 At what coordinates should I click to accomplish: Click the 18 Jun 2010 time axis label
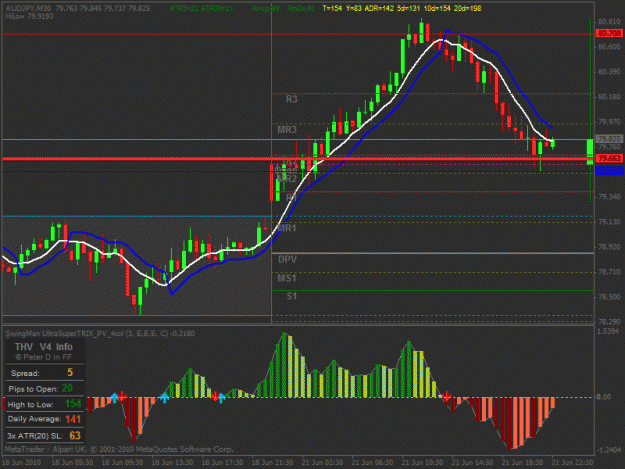(21, 463)
